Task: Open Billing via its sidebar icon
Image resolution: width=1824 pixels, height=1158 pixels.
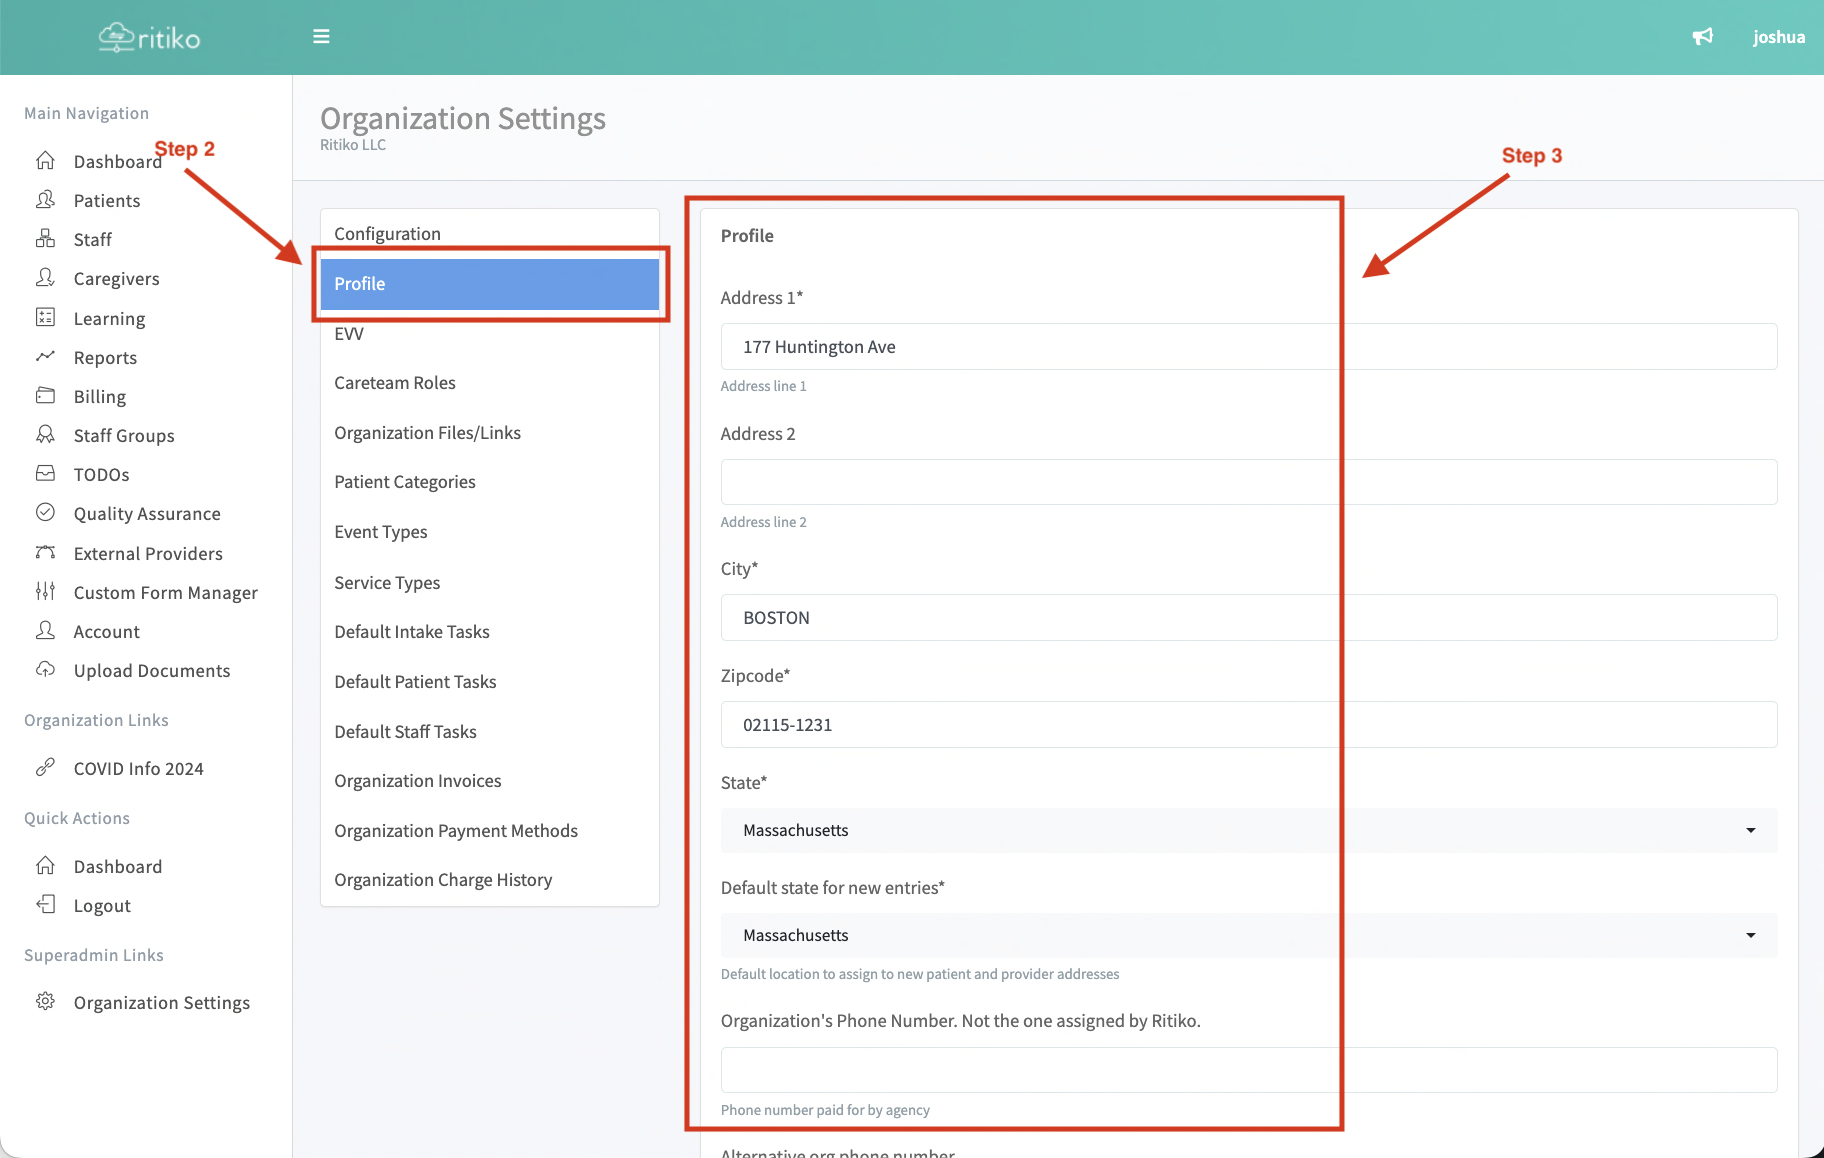Action: click(x=46, y=396)
